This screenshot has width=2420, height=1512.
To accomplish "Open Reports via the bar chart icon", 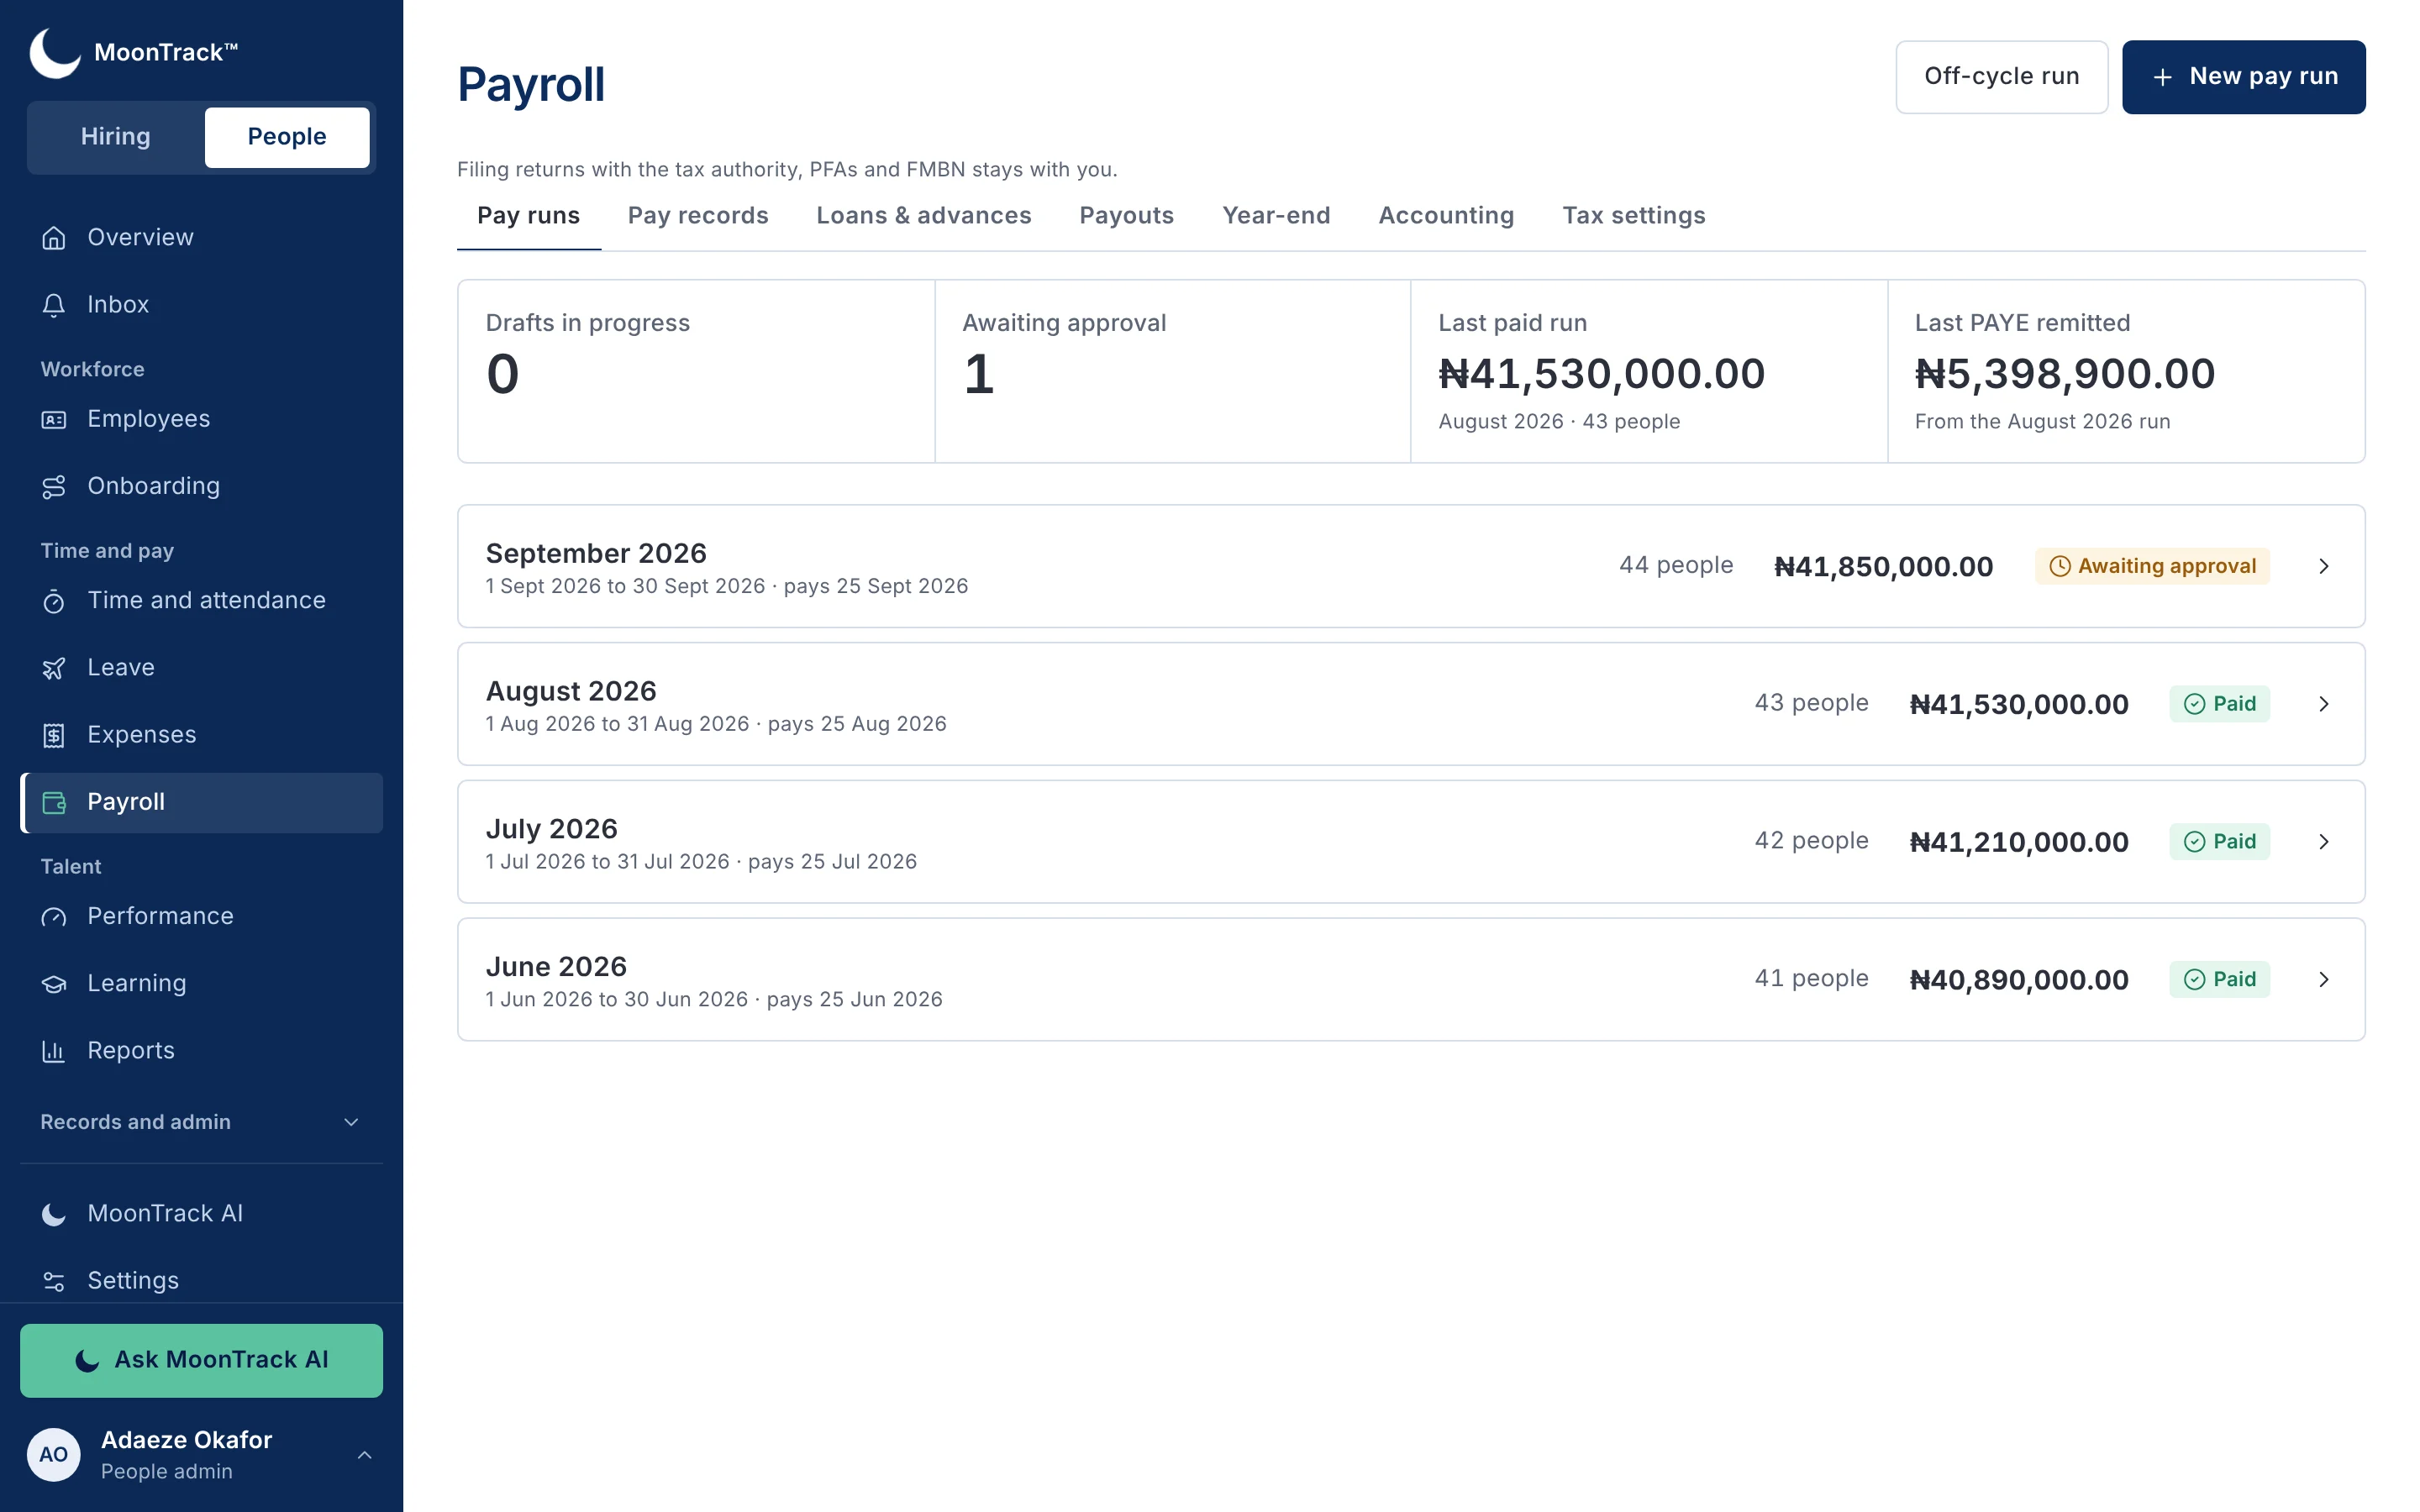I will click(x=54, y=1051).
